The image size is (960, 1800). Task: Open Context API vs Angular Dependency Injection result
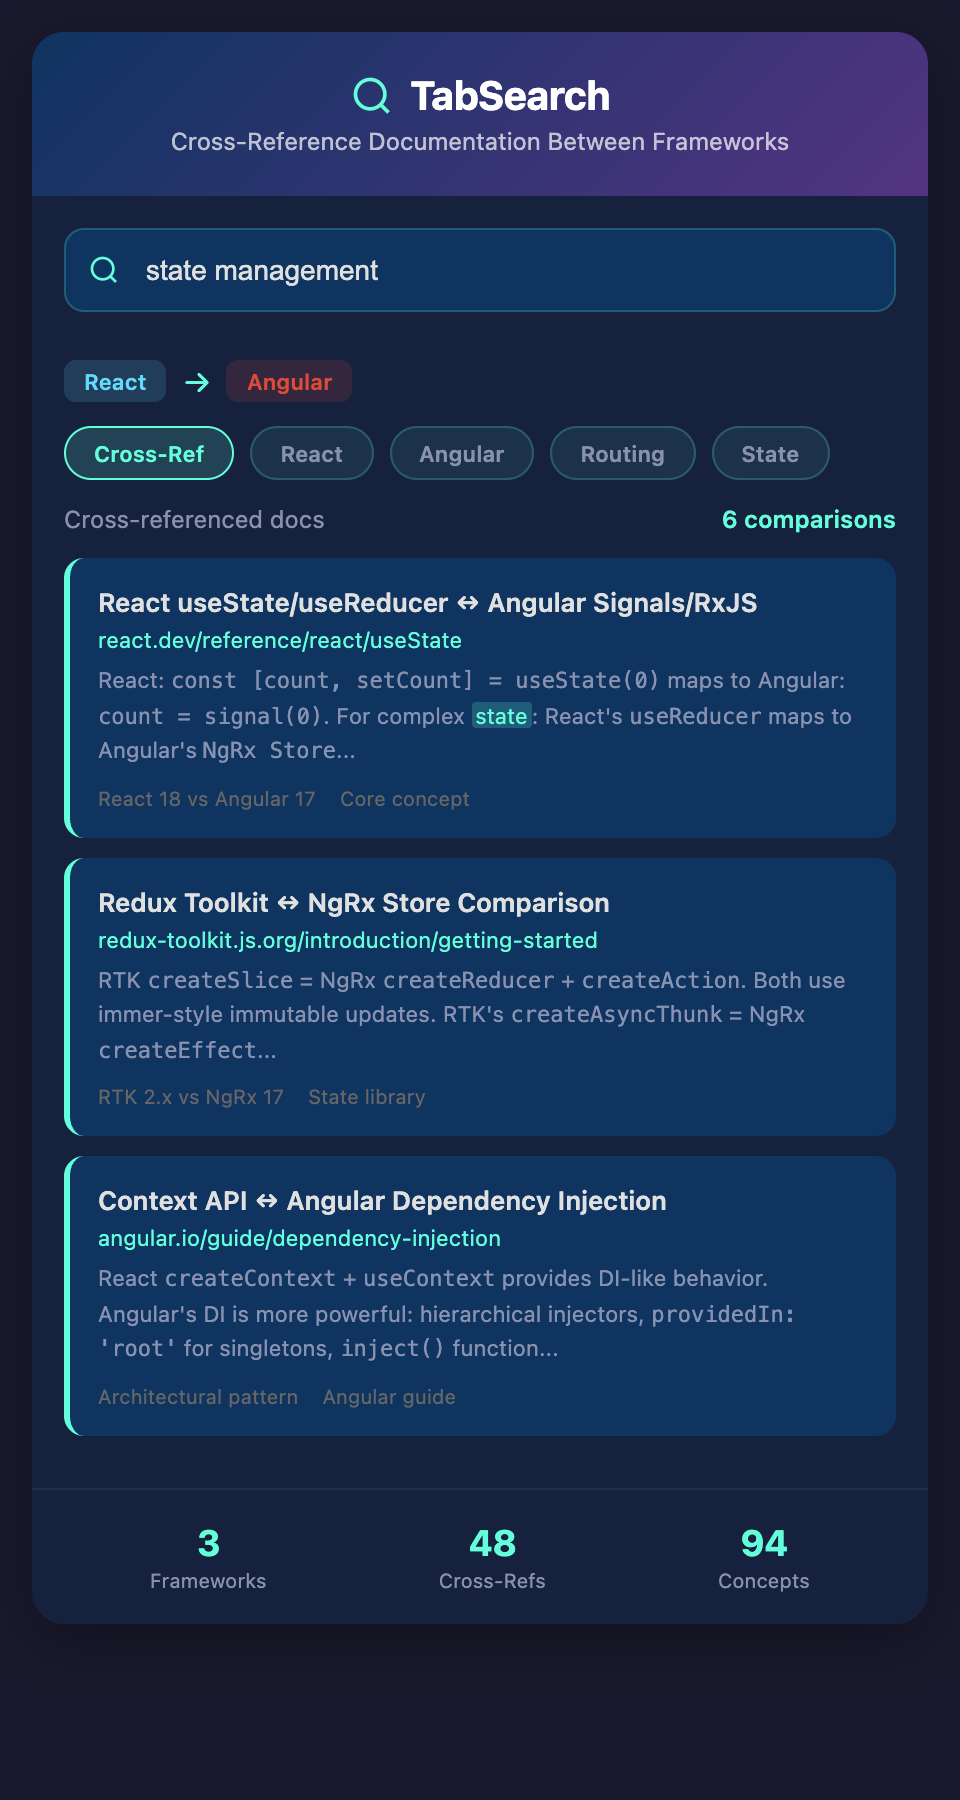382,1201
